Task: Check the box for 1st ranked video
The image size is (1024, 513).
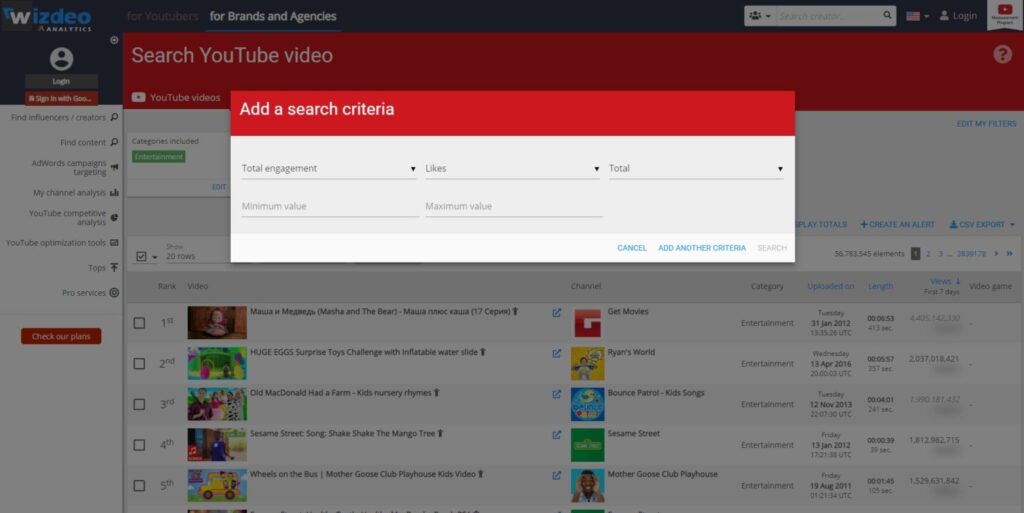Action: 140,323
